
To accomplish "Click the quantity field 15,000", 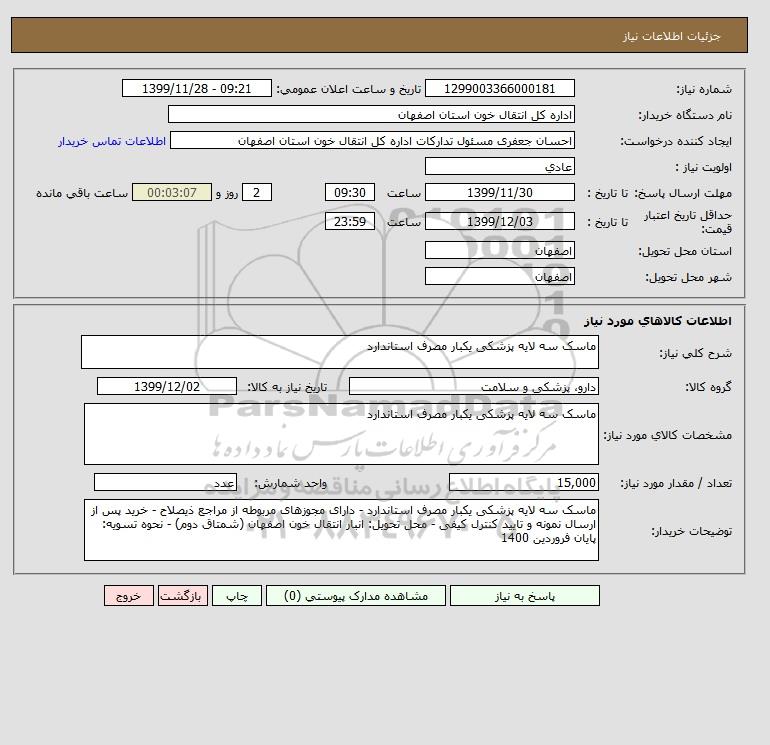I will 523,482.
